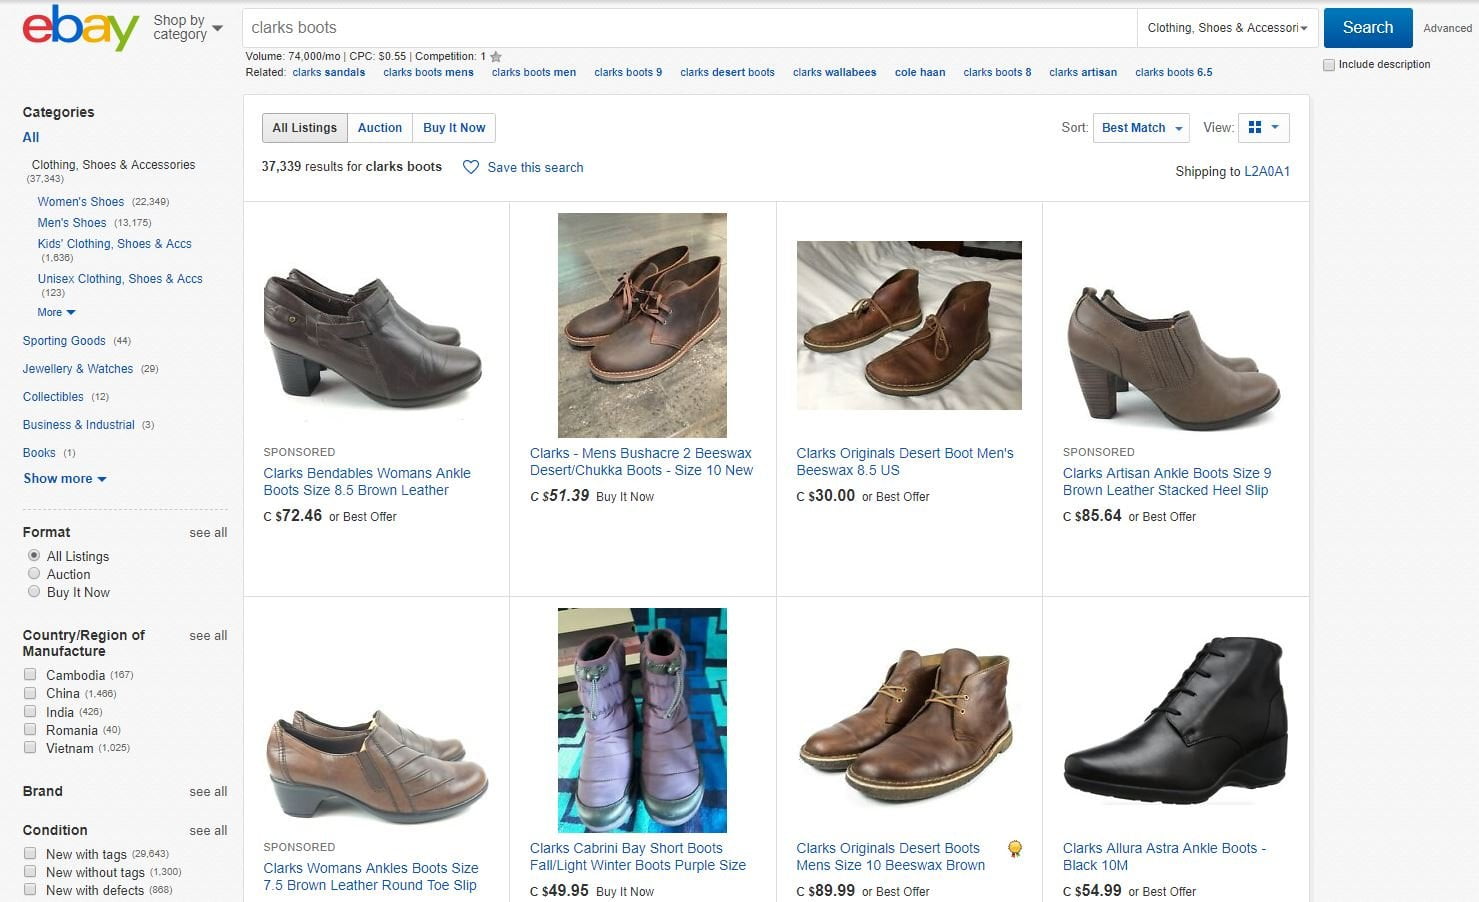Screen dimensions: 1479x902
Task: Open the purple winter boots photo
Action: (x=642, y=720)
